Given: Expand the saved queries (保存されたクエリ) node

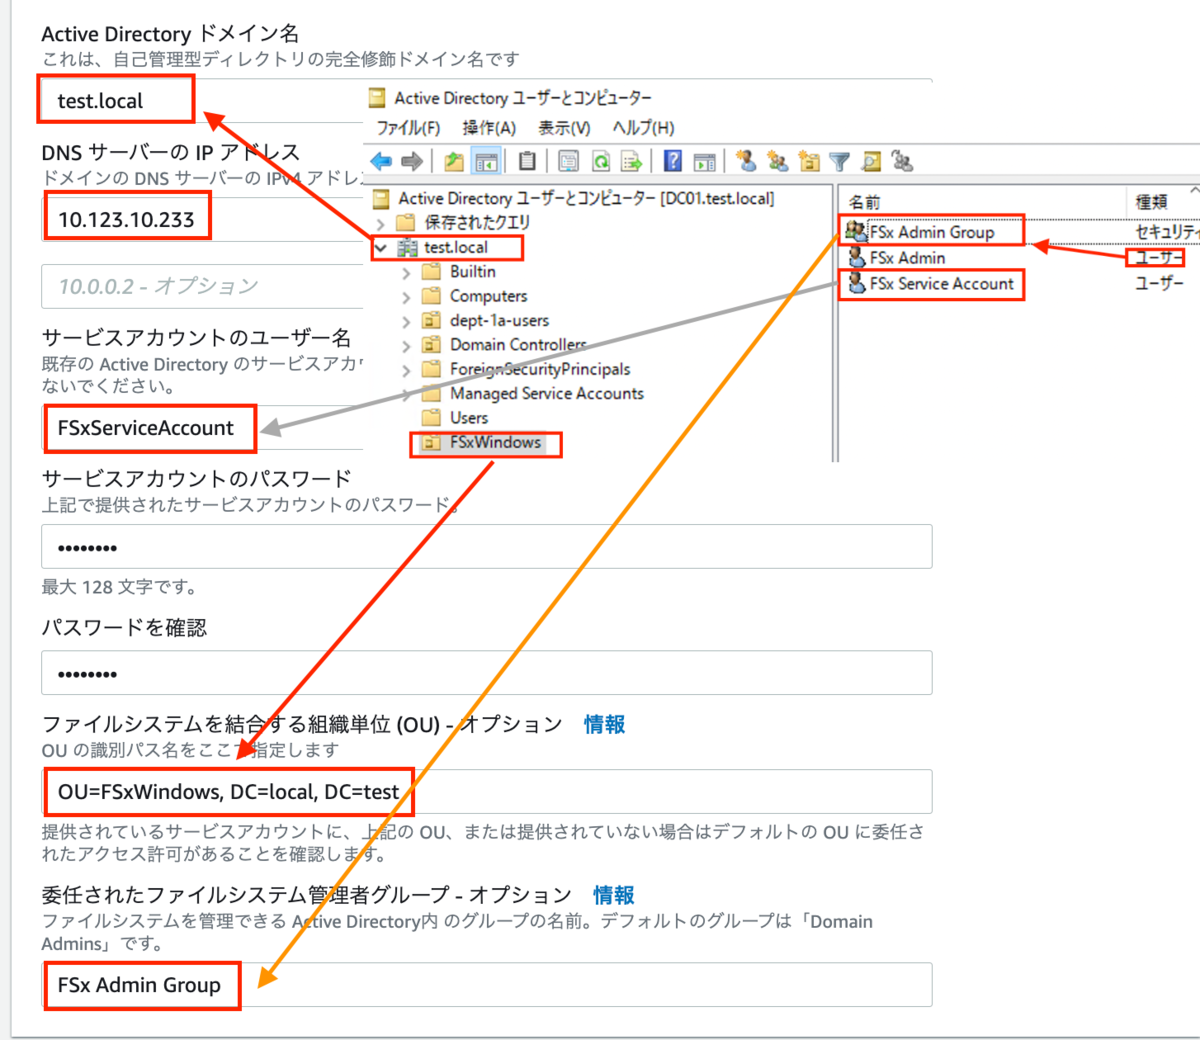Looking at the screenshot, I should point(381,223).
